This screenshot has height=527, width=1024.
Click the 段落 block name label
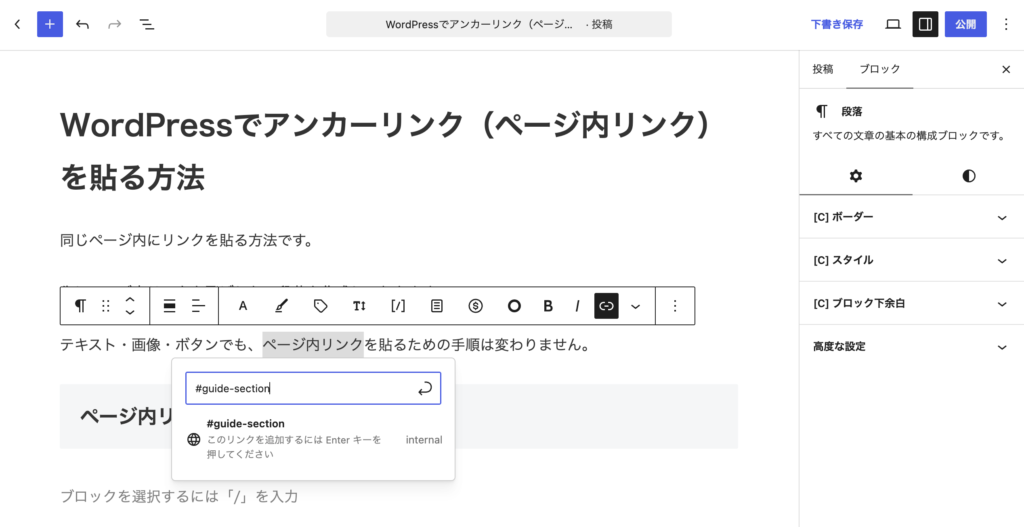852,112
